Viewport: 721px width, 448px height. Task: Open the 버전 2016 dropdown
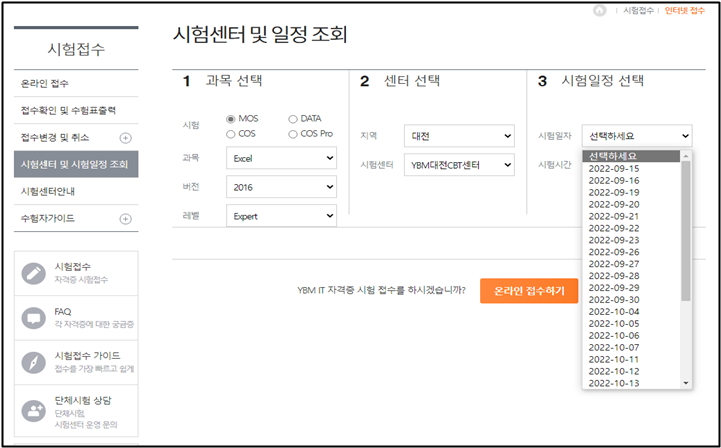coord(281,186)
